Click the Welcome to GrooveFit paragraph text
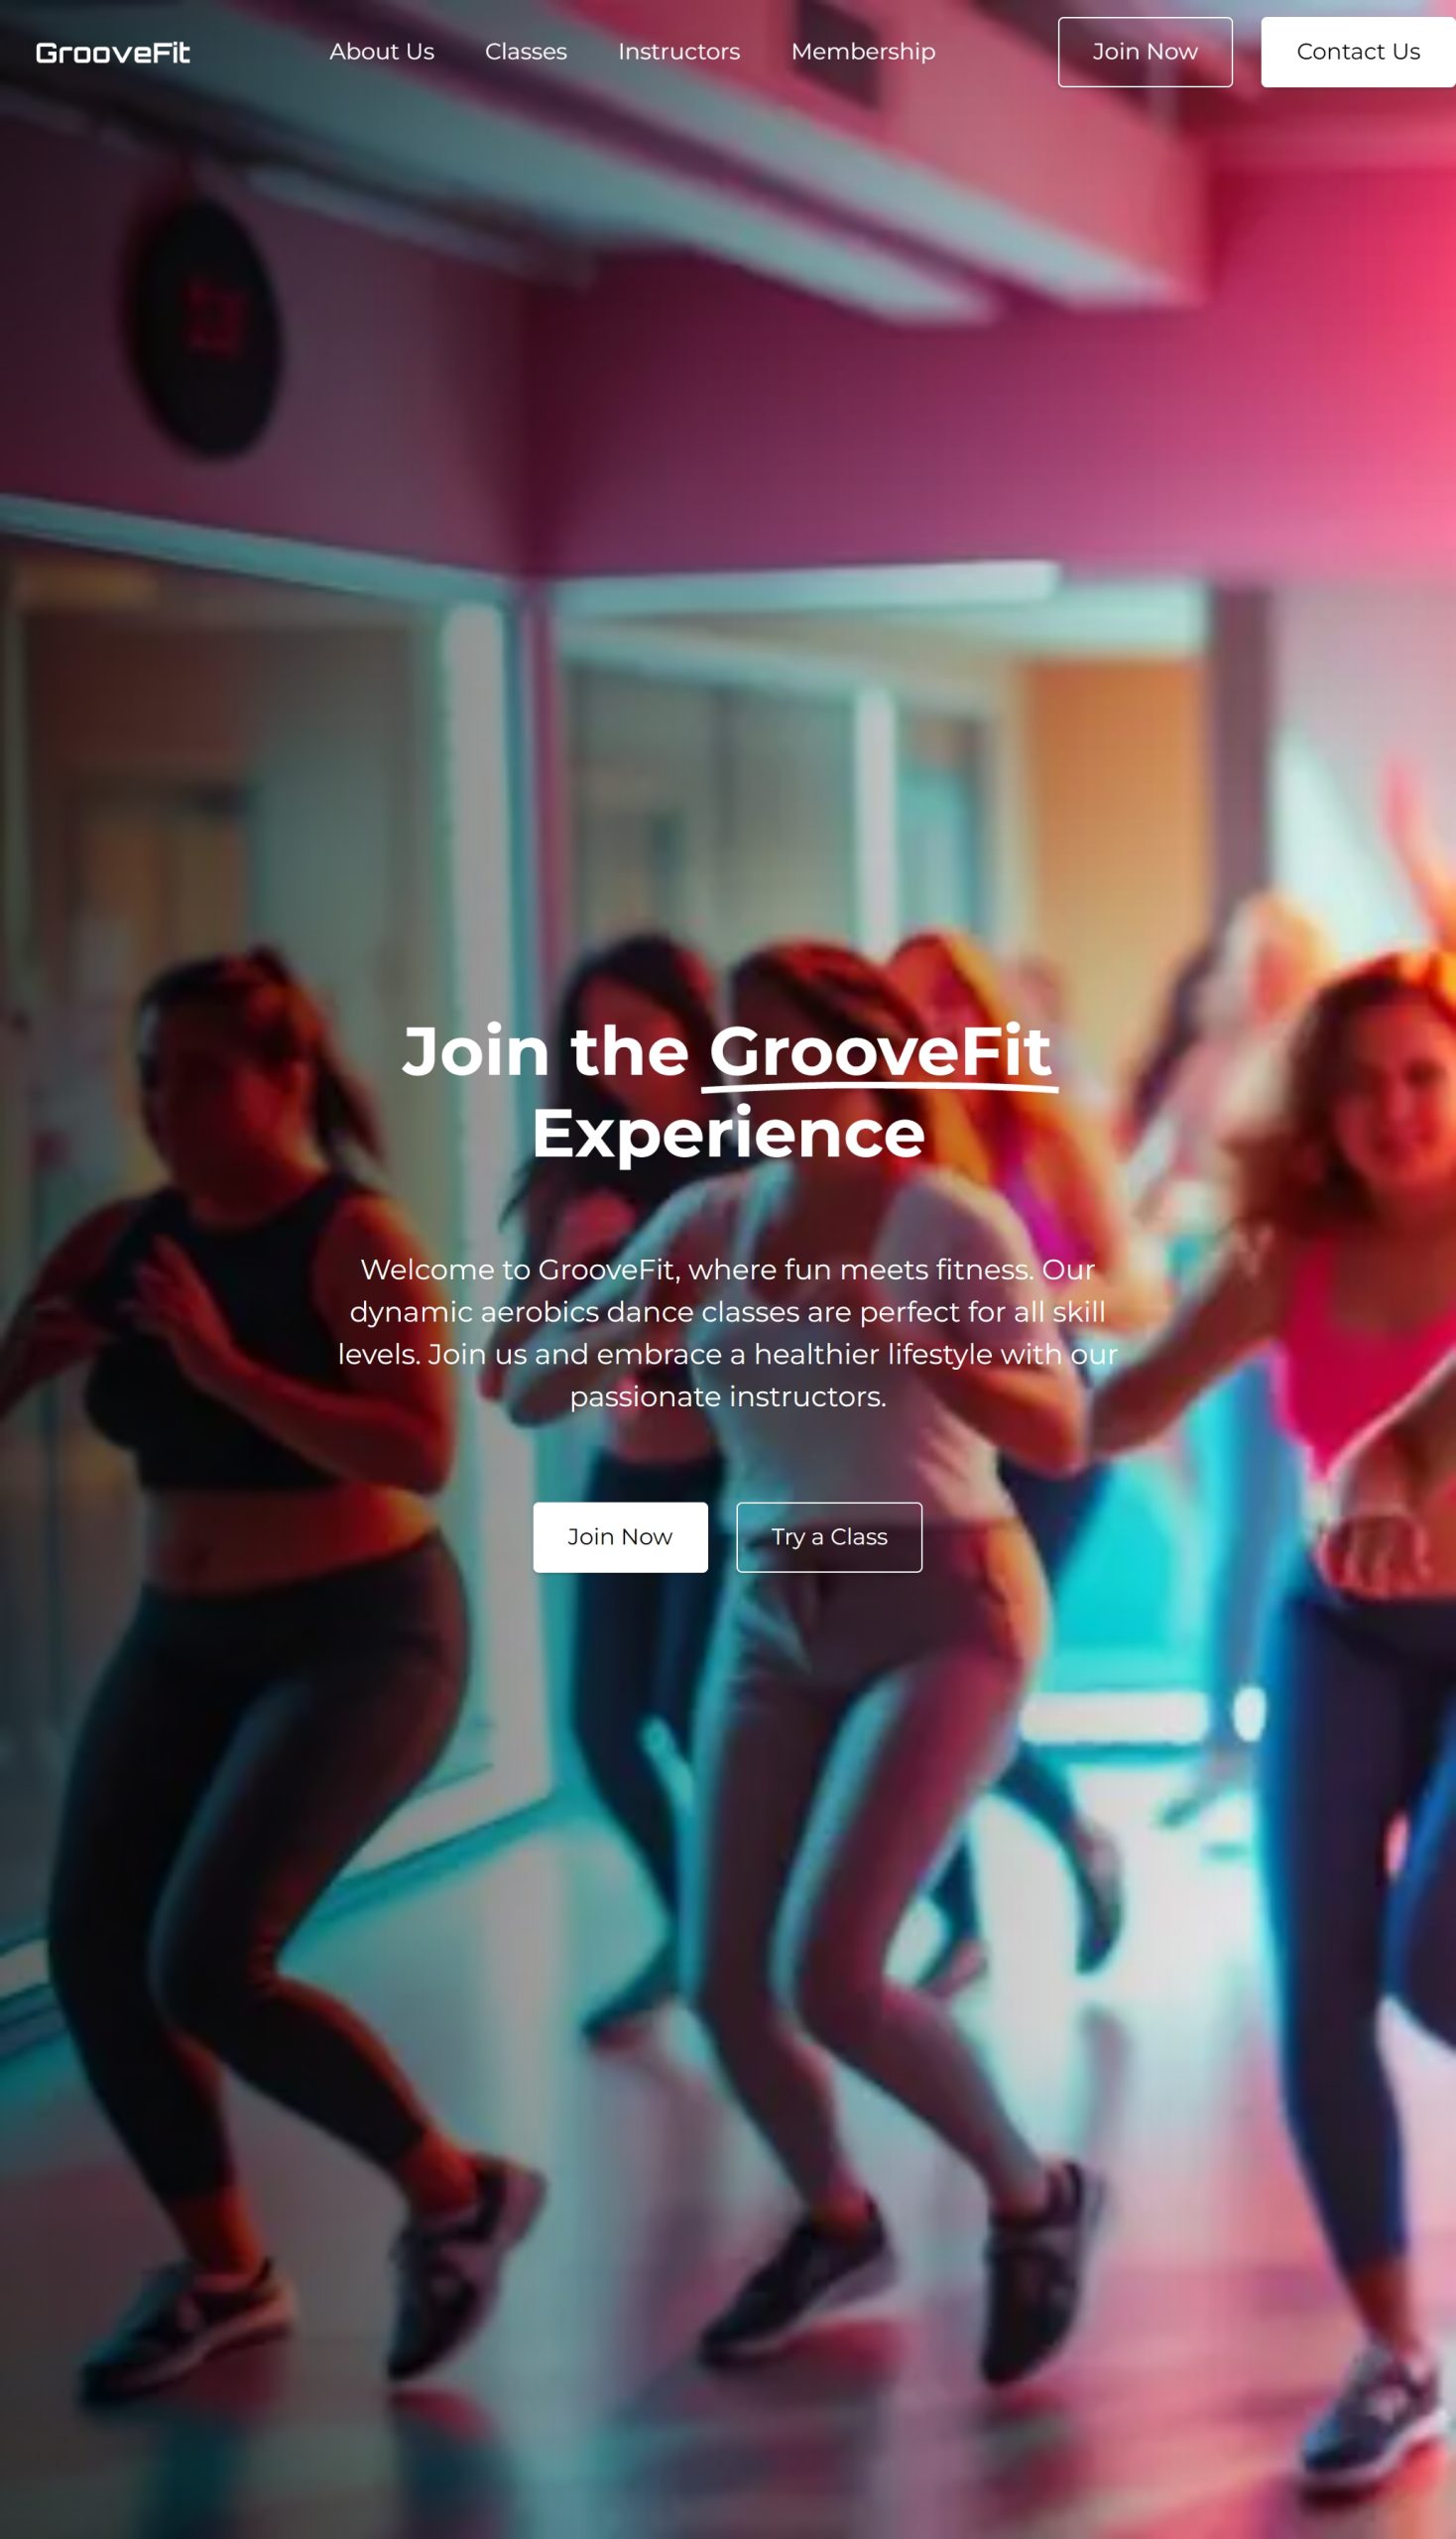 728,1333
